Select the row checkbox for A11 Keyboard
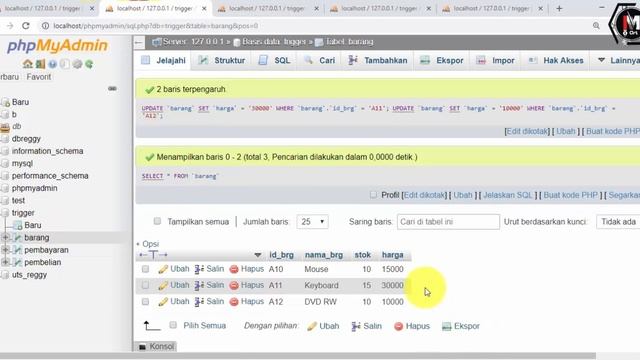Image resolution: width=640 pixels, height=360 pixels. pos(145,285)
